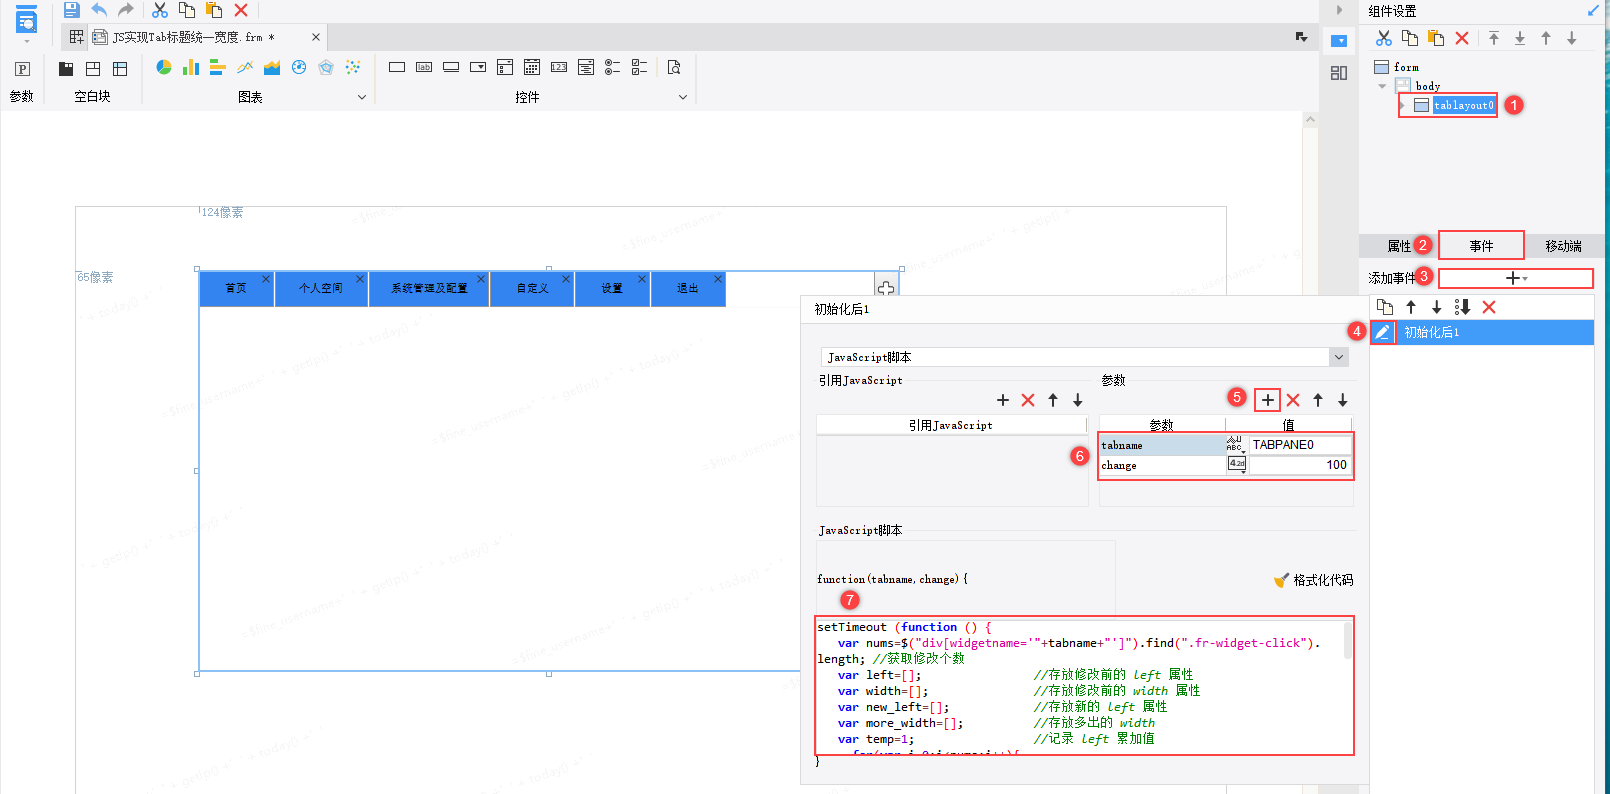Delete the selected parameter with the red X
1610x794 pixels.
tap(1293, 400)
